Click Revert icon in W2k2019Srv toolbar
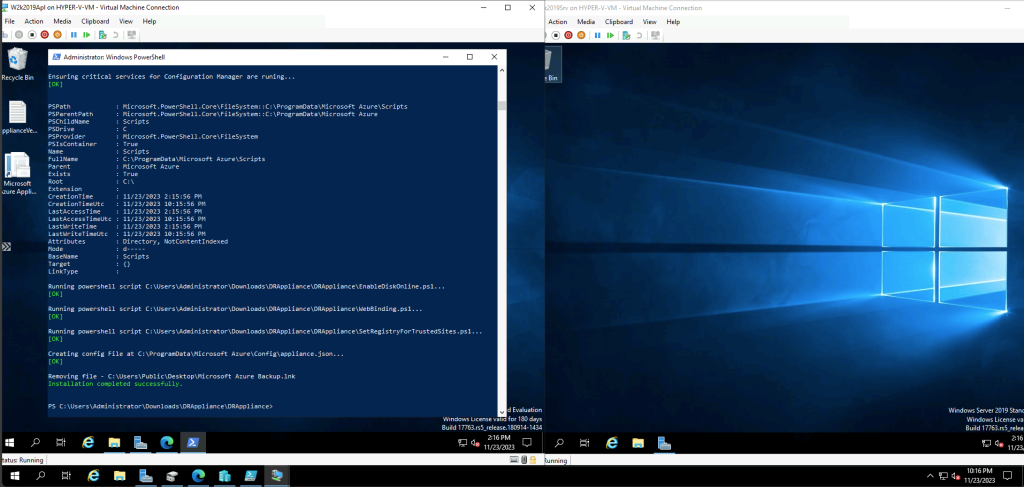 [639, 35]
